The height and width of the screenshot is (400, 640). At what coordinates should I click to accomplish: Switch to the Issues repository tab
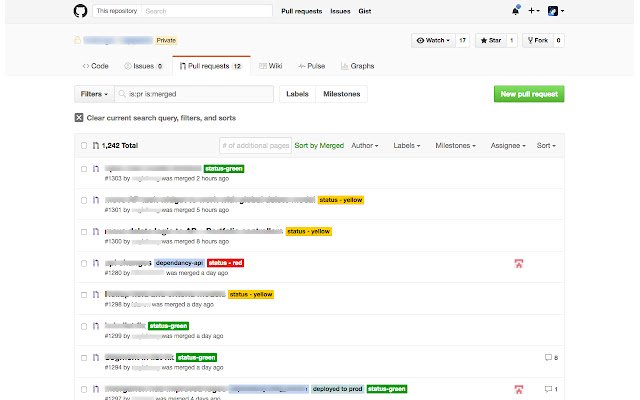[x=143, y=66]
